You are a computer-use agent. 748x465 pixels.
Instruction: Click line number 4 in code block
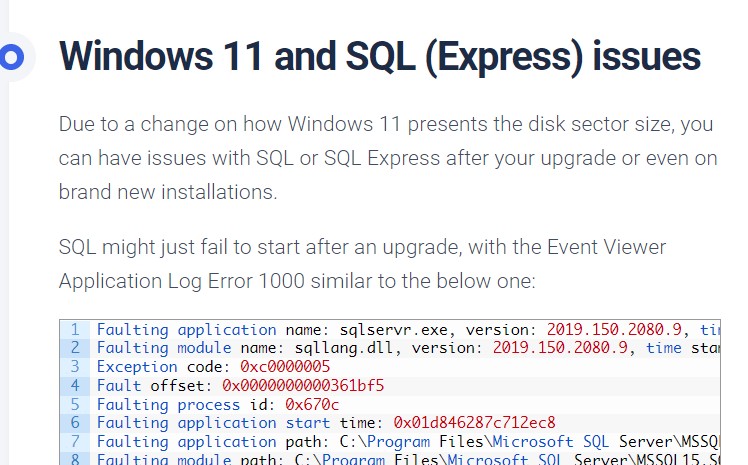pyautogui.click(x=75, y=385)
